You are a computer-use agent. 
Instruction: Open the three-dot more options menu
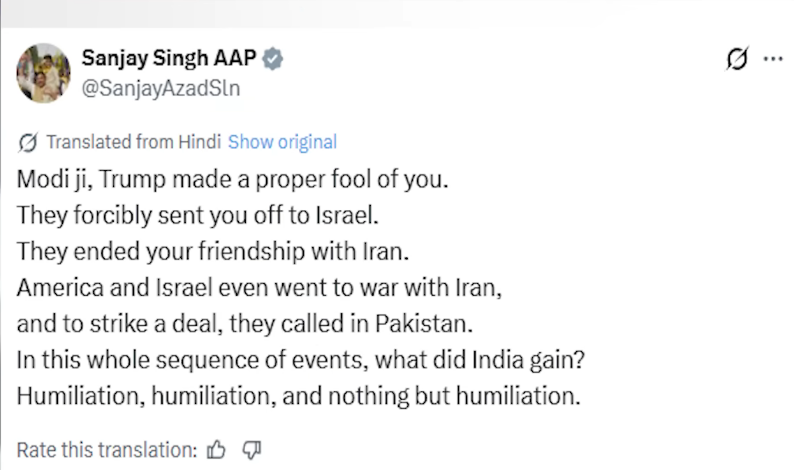(x=772, y=59)
